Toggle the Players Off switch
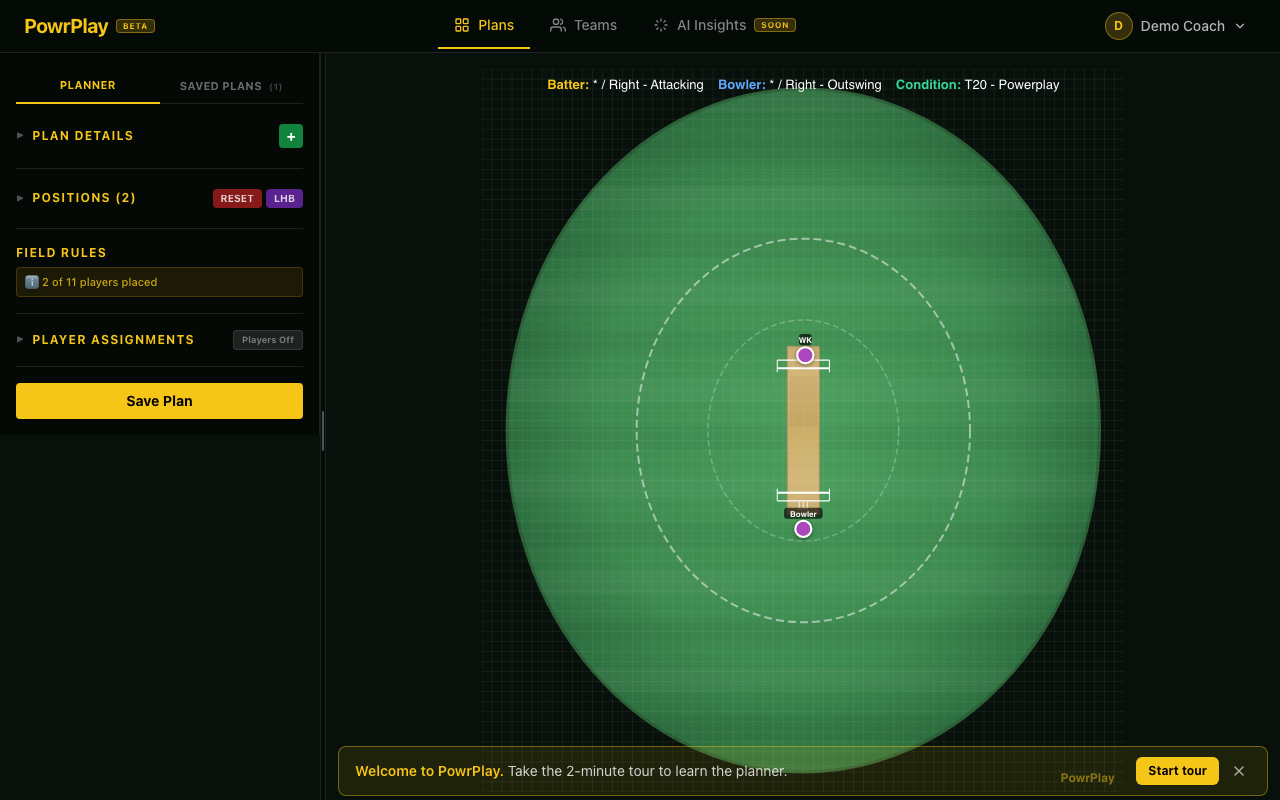This screenshot has height=800, width=1280. point(268,340)
